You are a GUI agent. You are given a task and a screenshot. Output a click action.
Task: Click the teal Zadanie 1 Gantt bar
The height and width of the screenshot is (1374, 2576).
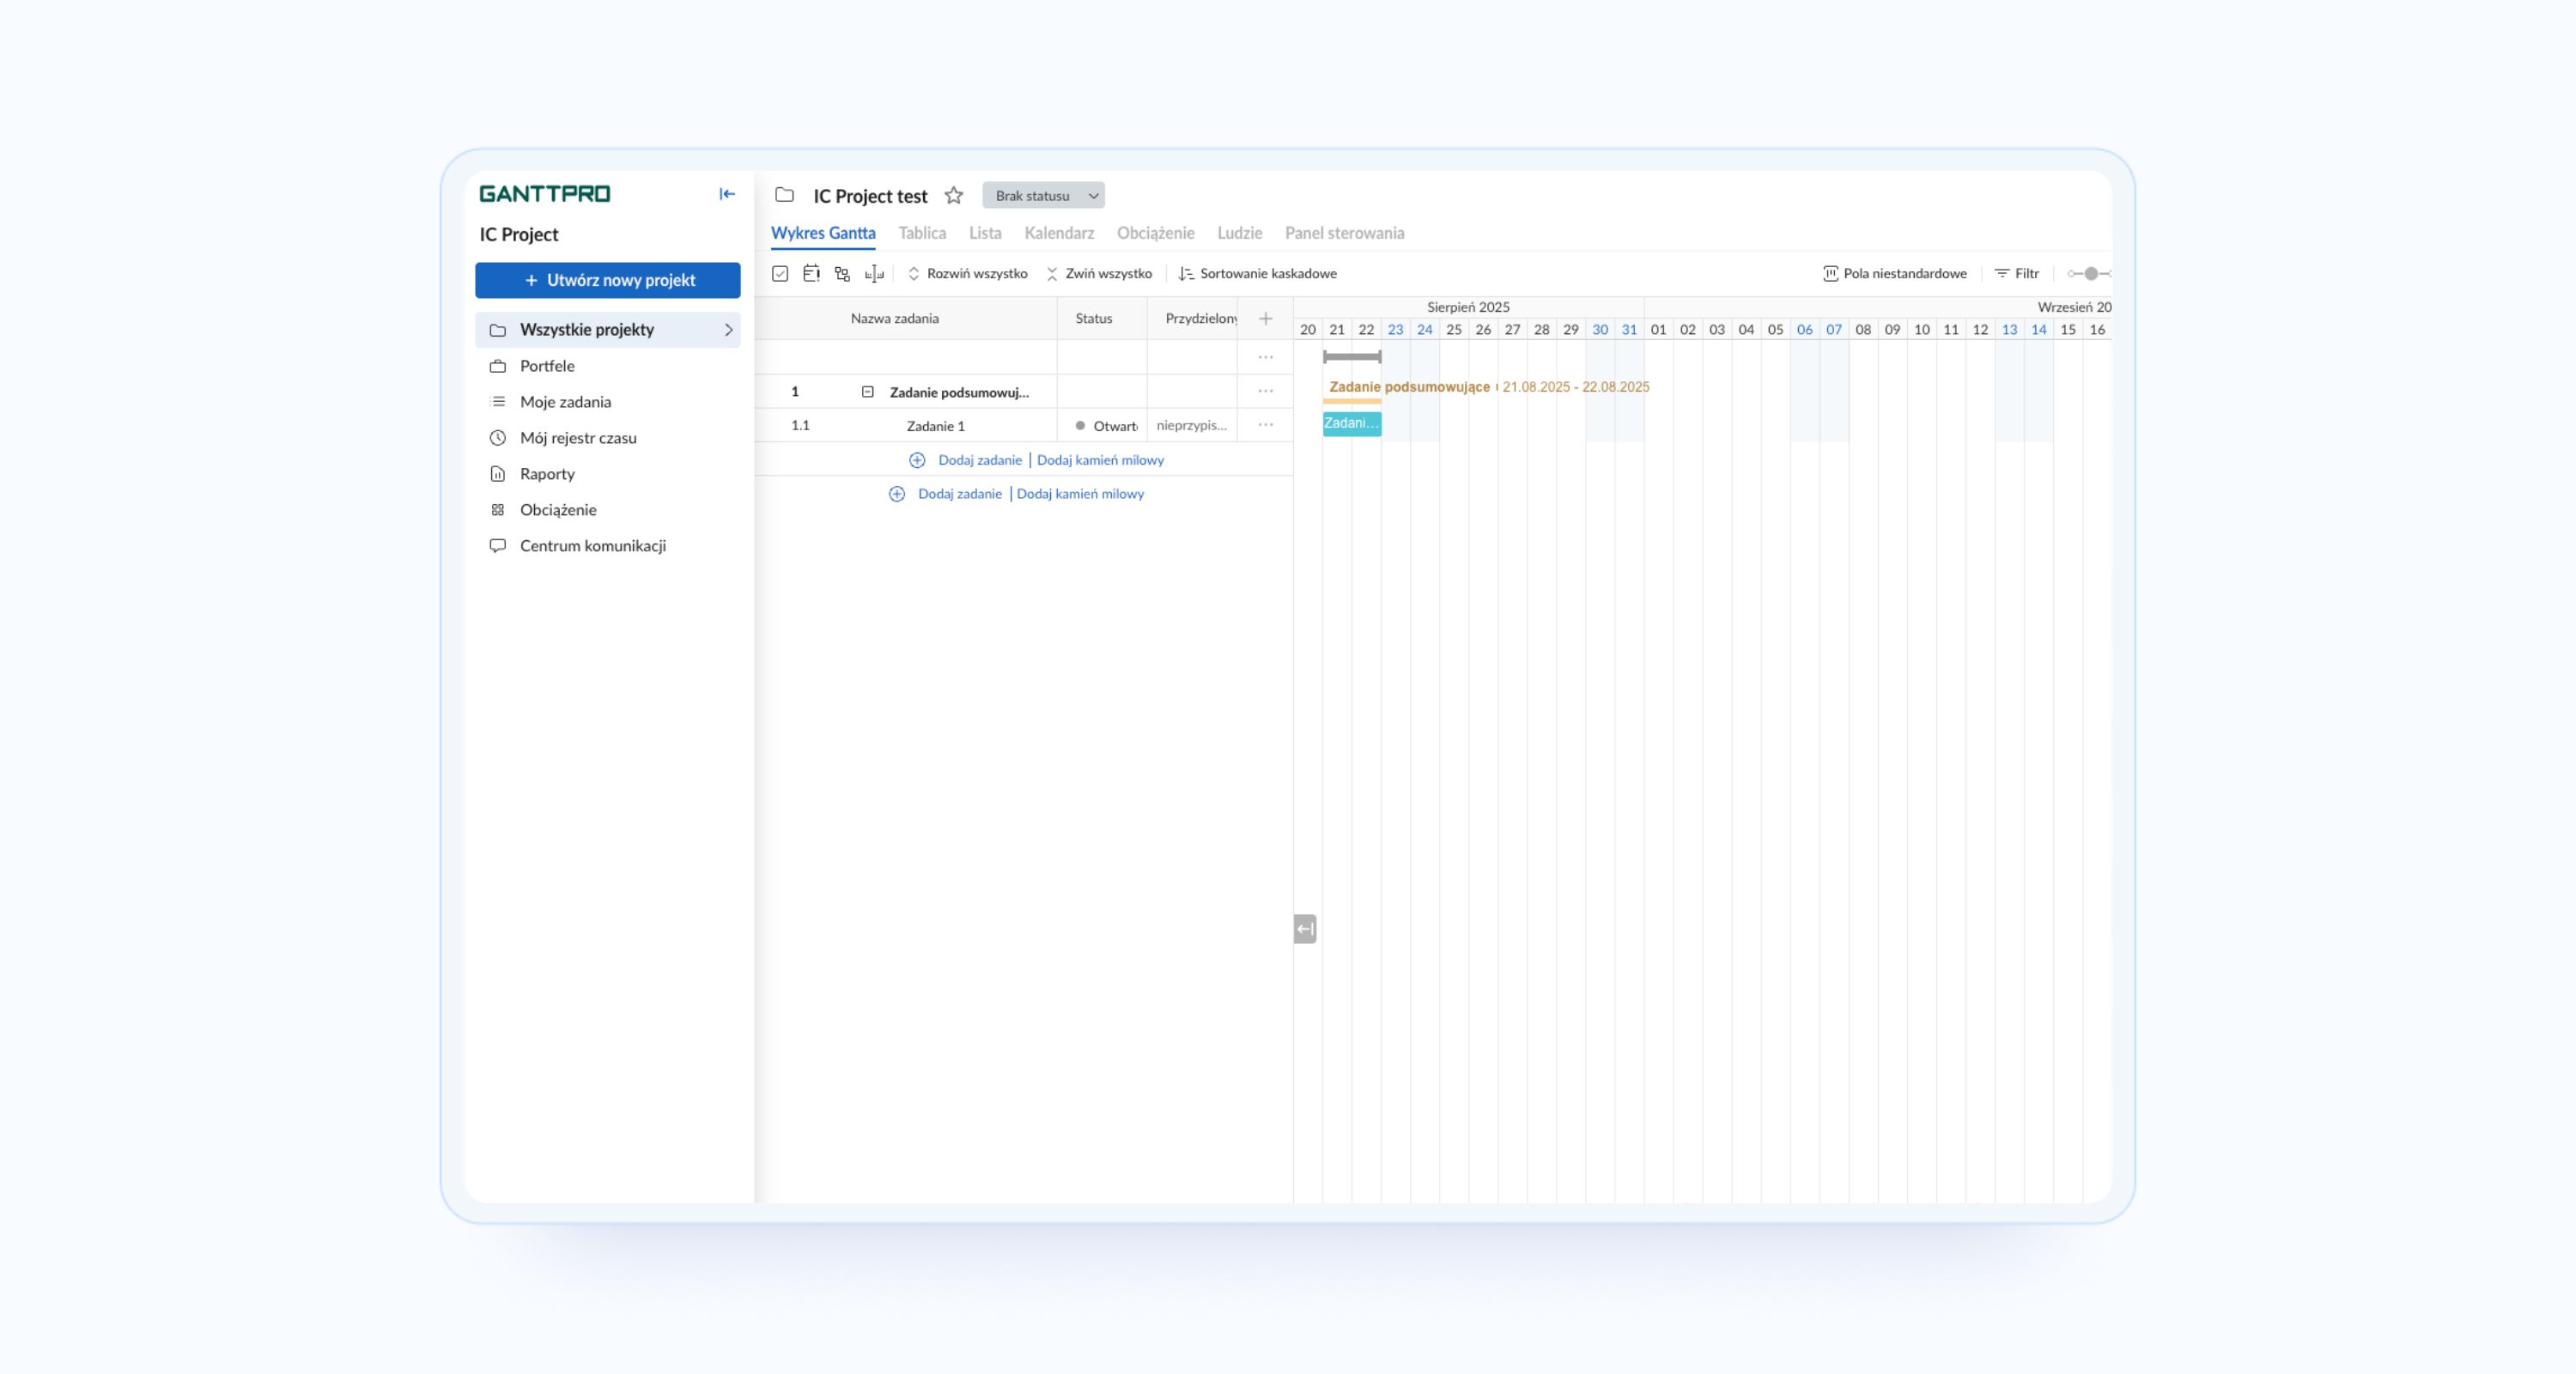(x=1351, y=424)
